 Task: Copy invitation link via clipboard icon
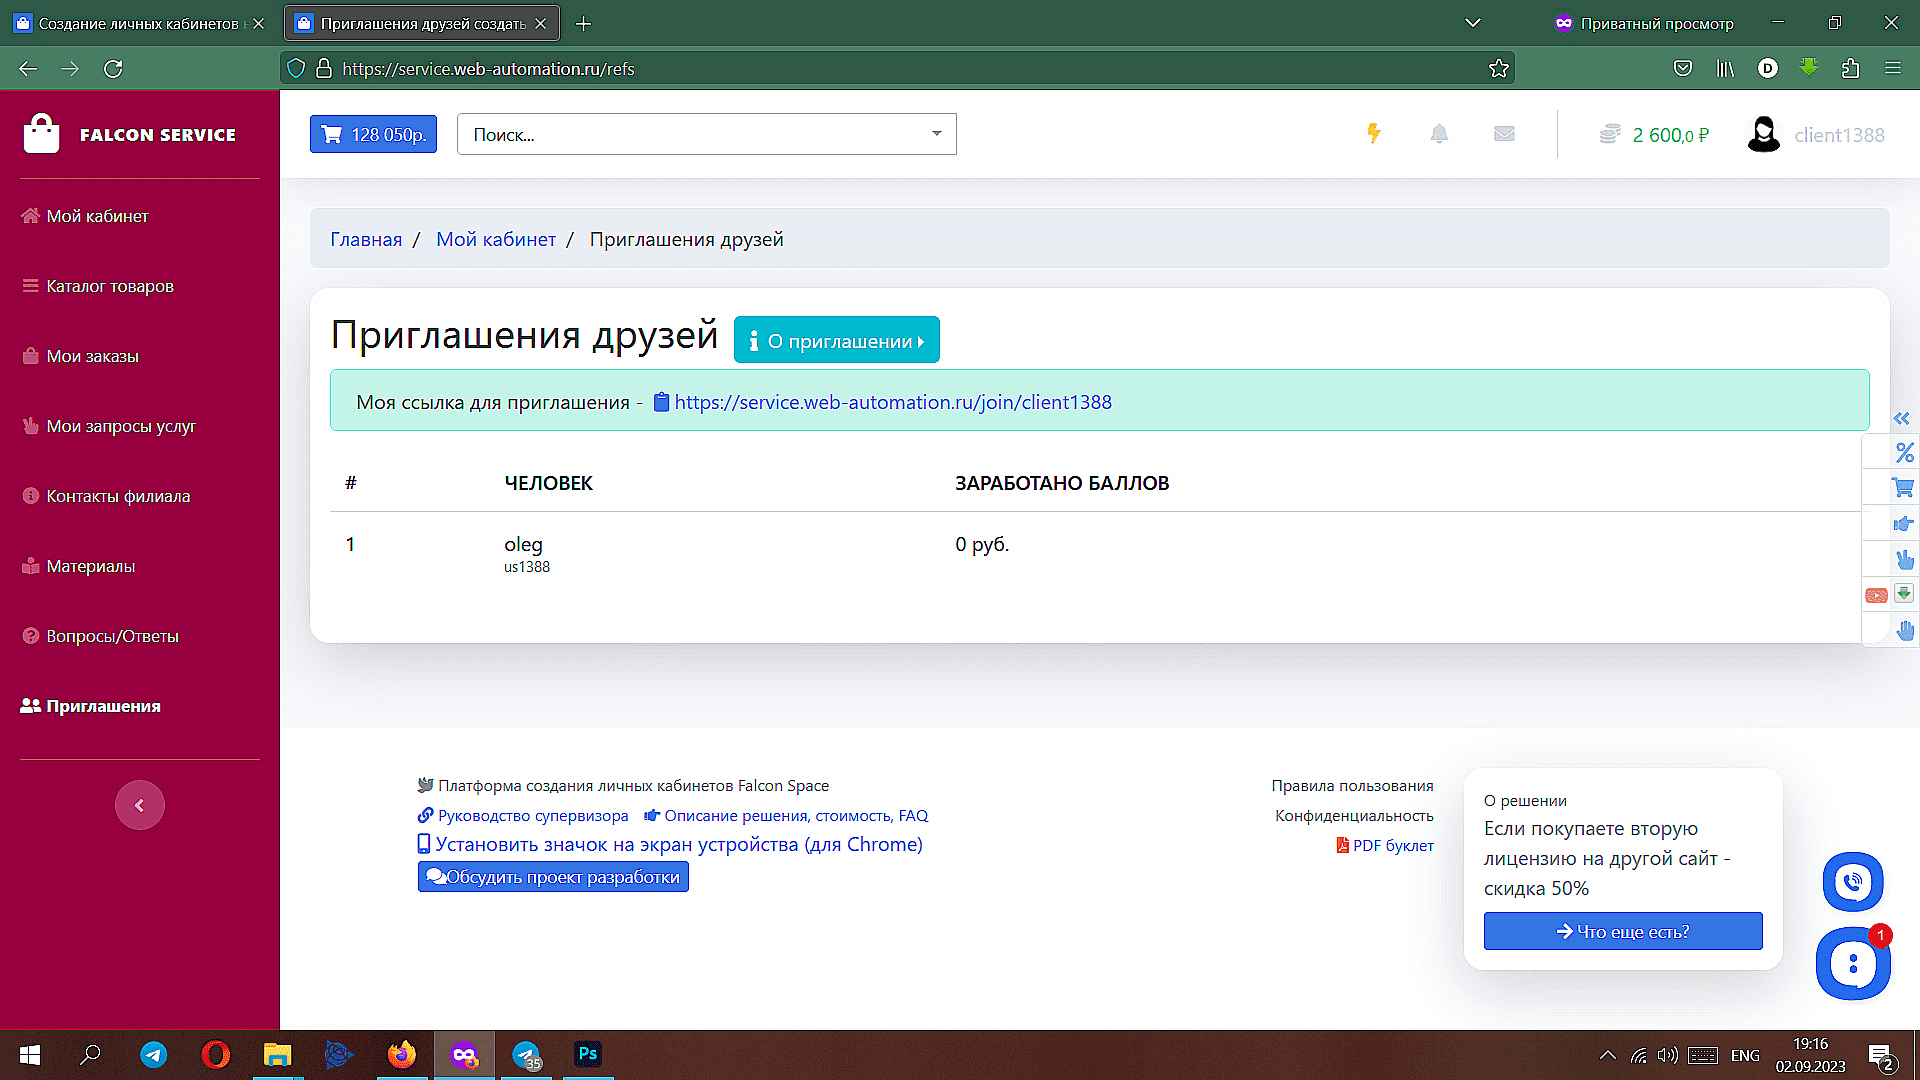point(661,402)
